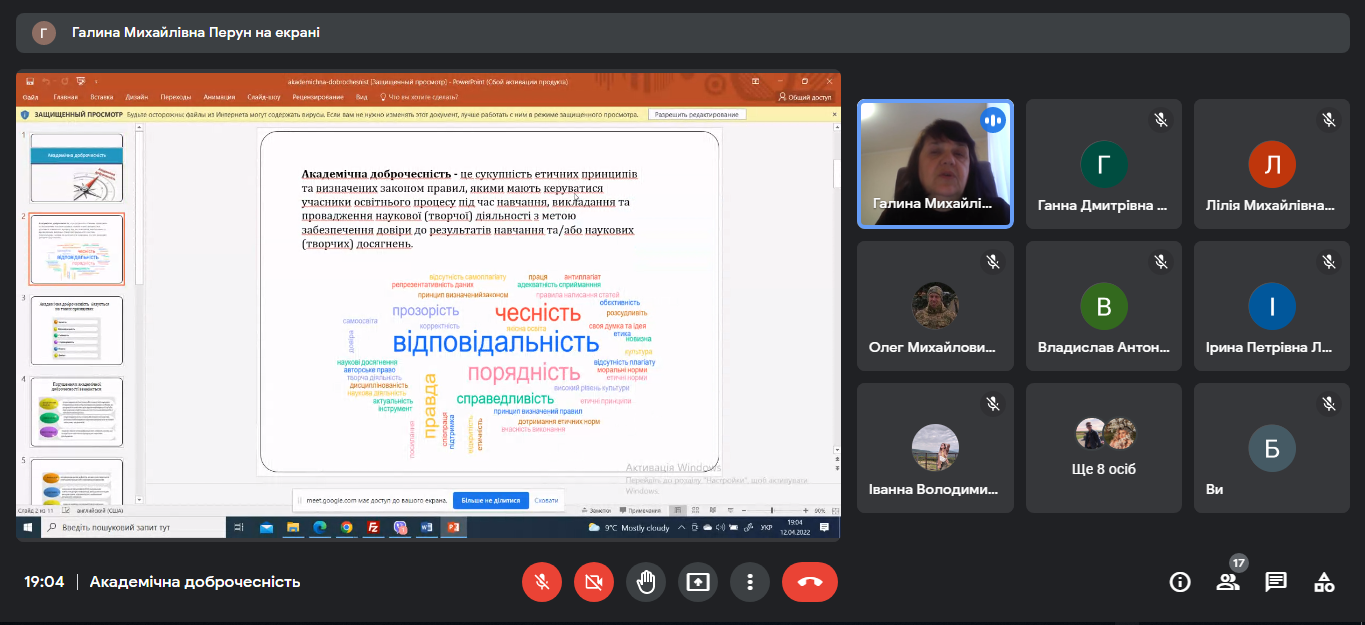Toggle the Заметки notes button in the status bar
This screenshot has height=625, width=1365.
(x=596, y=510)
